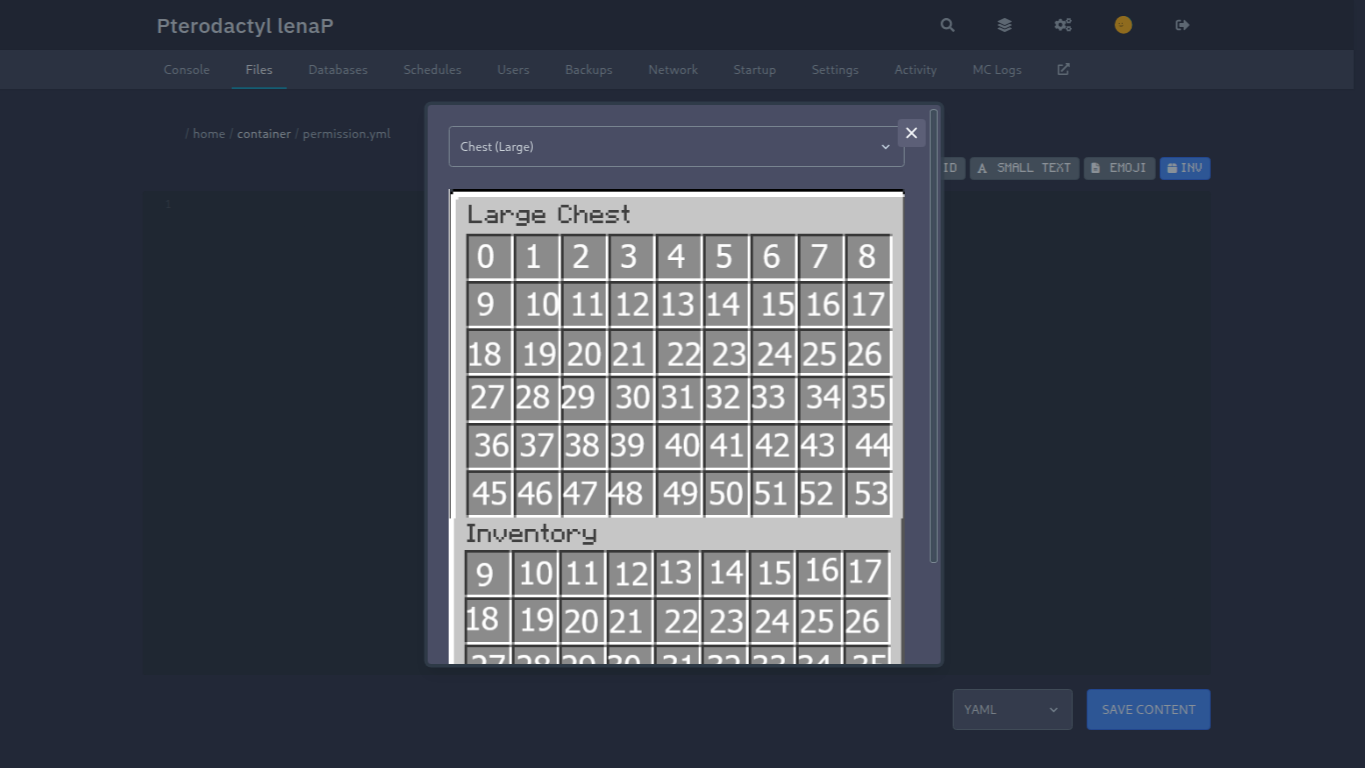This screenshot has height=768, width=1365.
Task: Click the sign out icon
Action: click(1182, 25)
